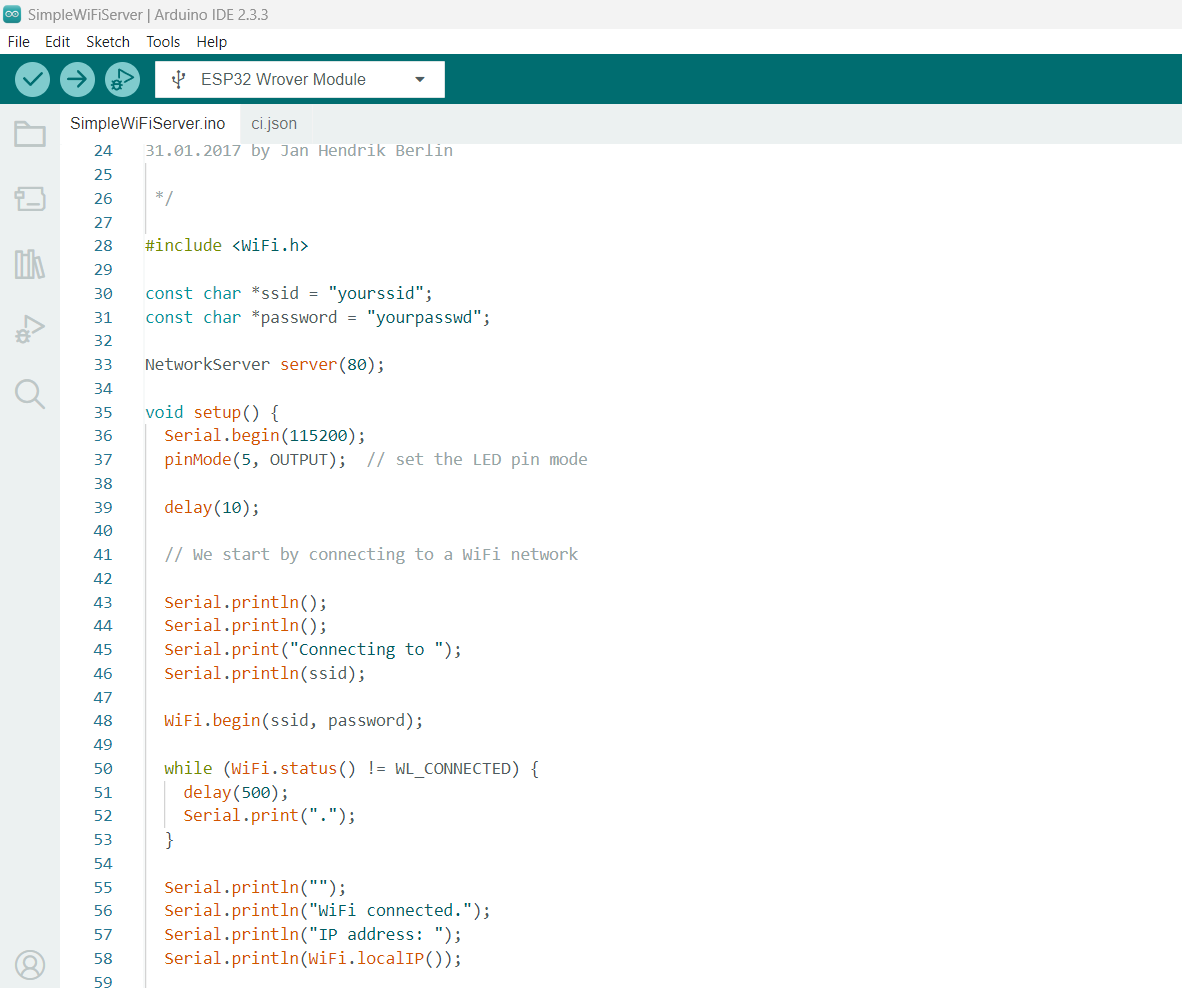This screenshot has width=1182, height=988.
Task: Click 'Serial.println();' on line 44
Action: click(246, 626)
